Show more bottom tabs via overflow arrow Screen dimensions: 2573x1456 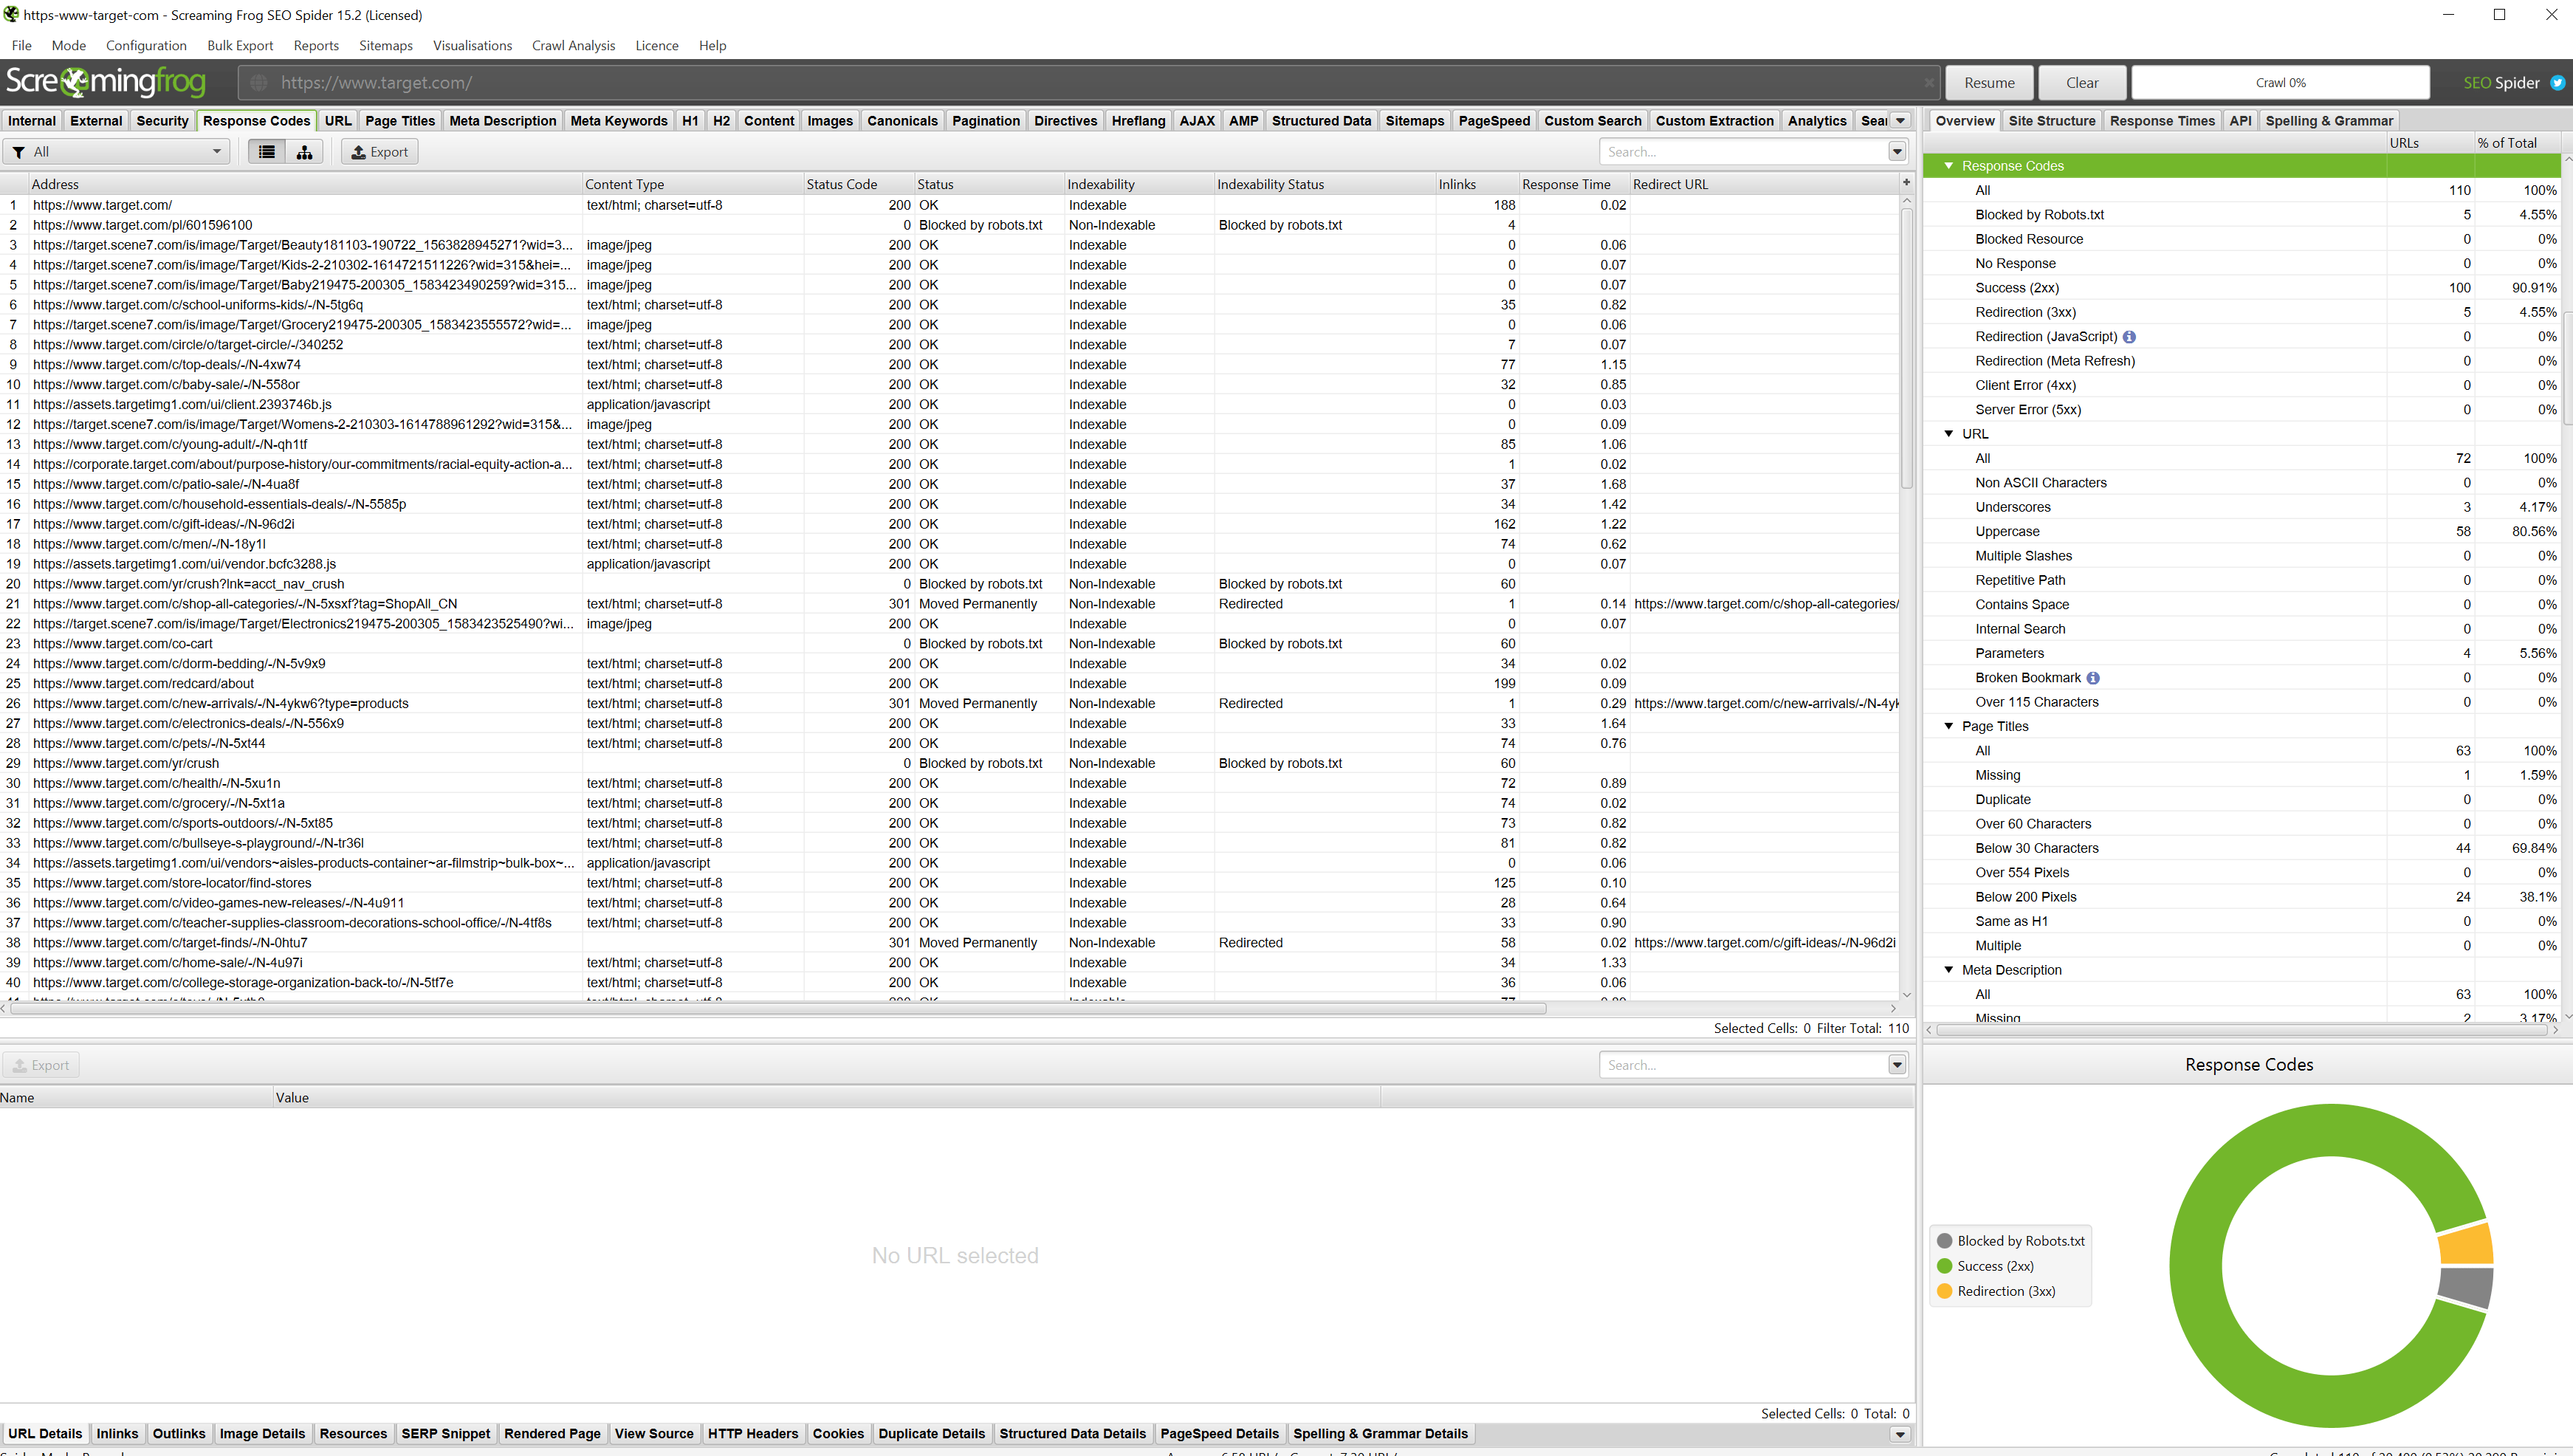click(x=1900, y=1434)
